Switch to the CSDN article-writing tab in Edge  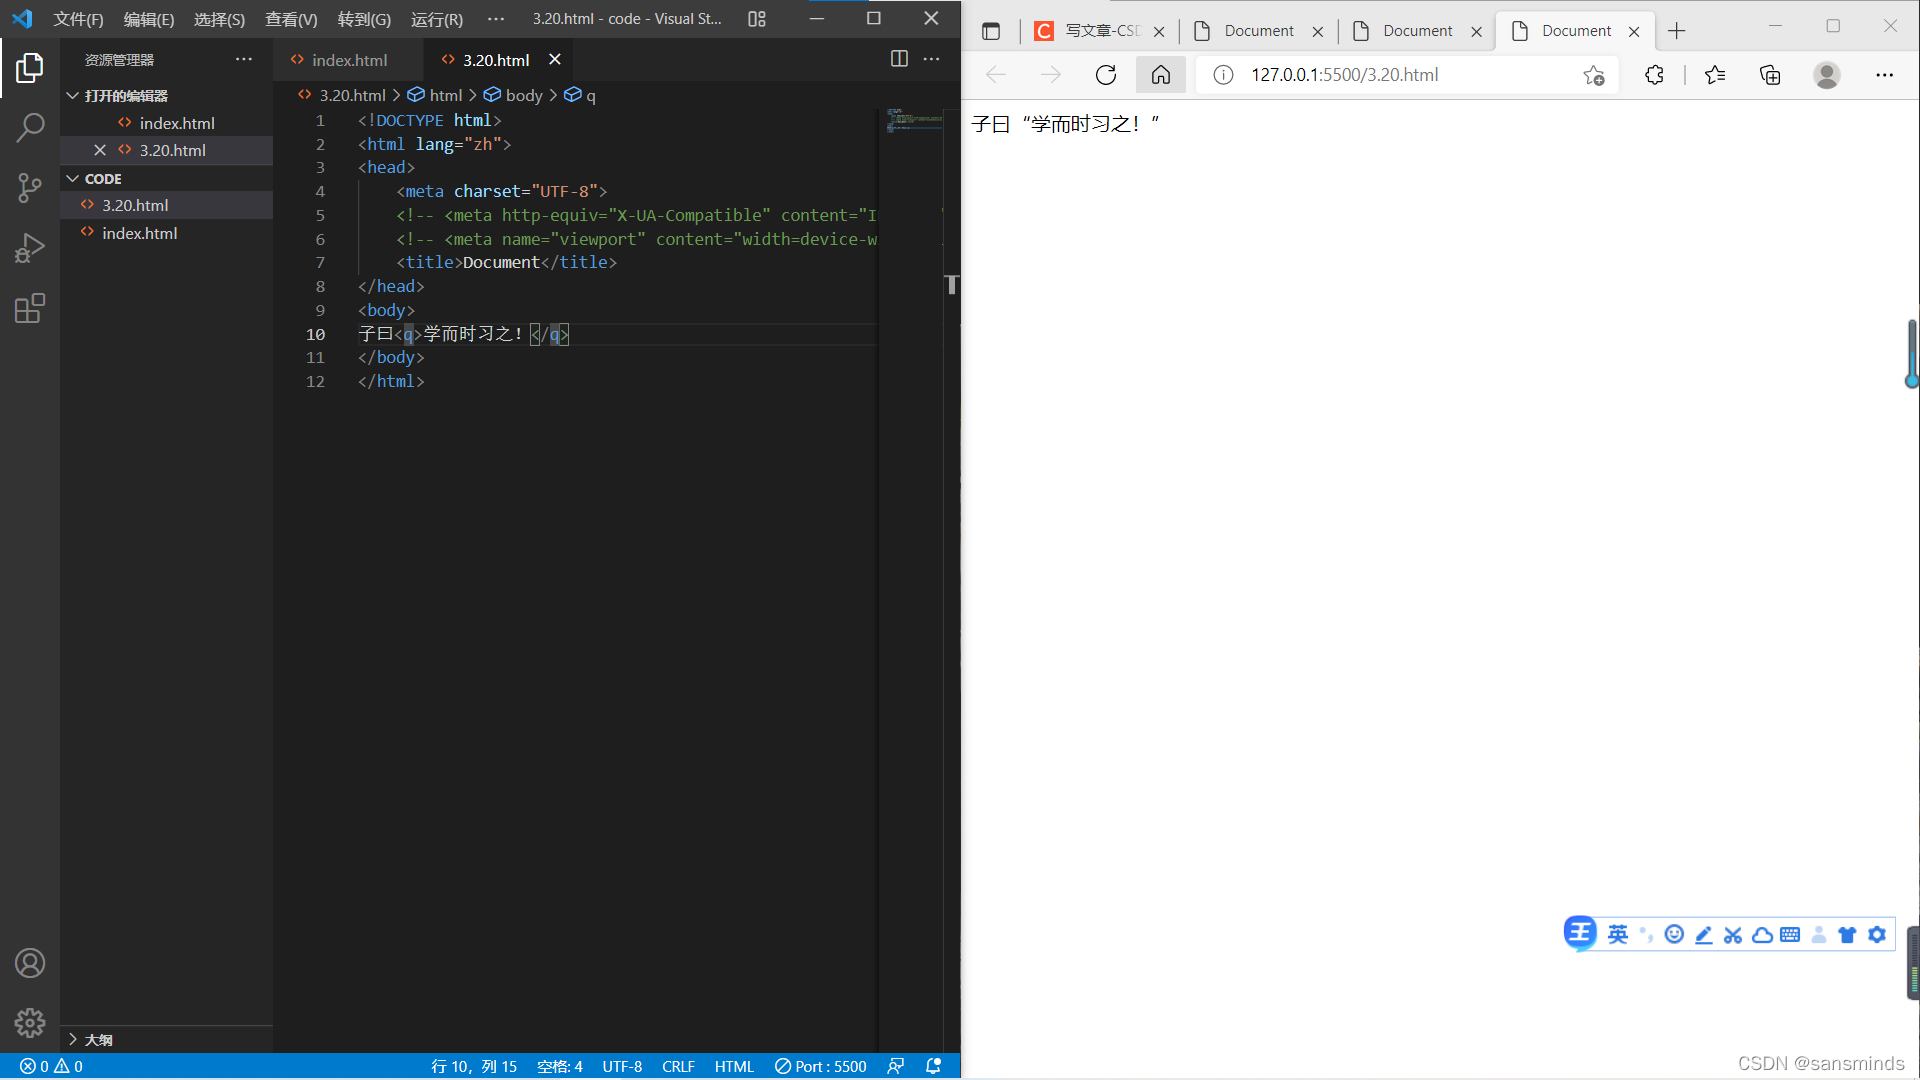(x=1100, y=31)
